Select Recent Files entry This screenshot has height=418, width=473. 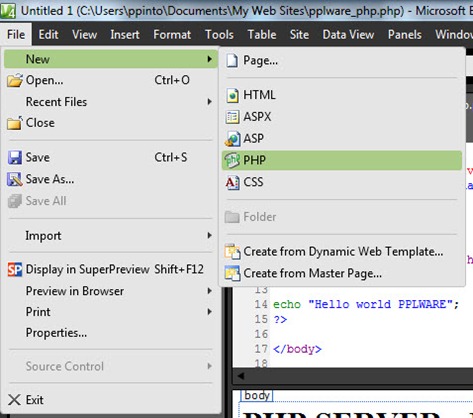[x=111, y=102]
